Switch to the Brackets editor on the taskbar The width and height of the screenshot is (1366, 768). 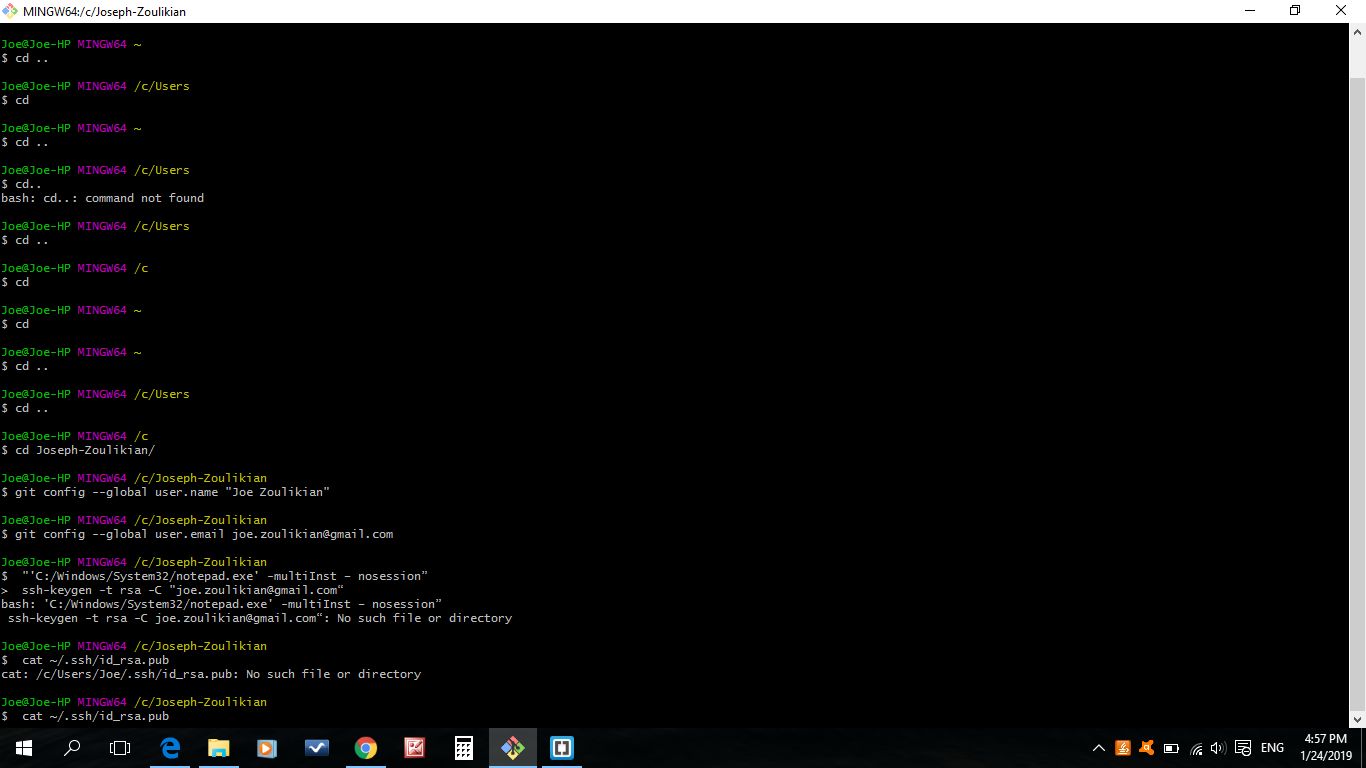click(561, 748)
